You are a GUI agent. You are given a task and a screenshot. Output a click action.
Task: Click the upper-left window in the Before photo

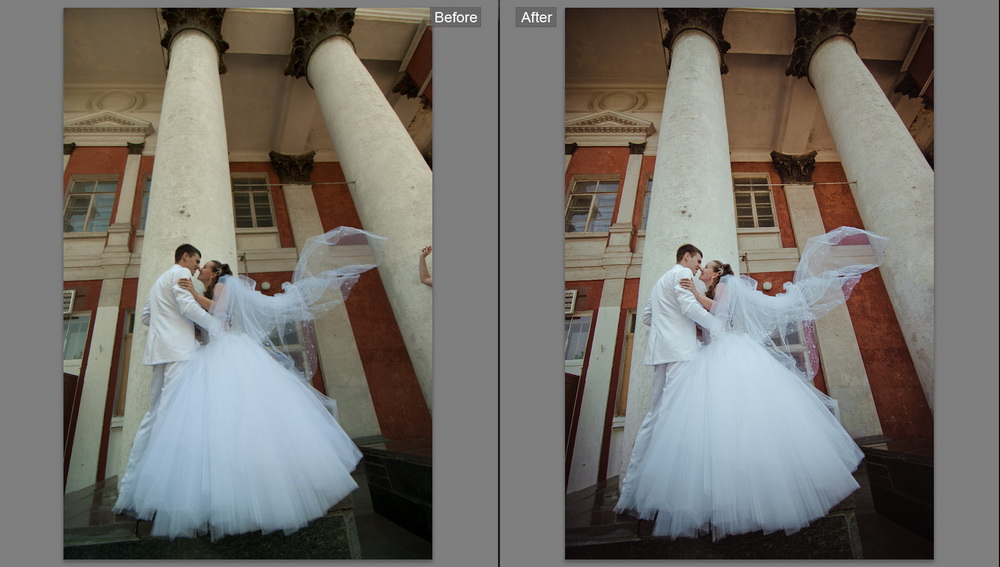point(91,205)
